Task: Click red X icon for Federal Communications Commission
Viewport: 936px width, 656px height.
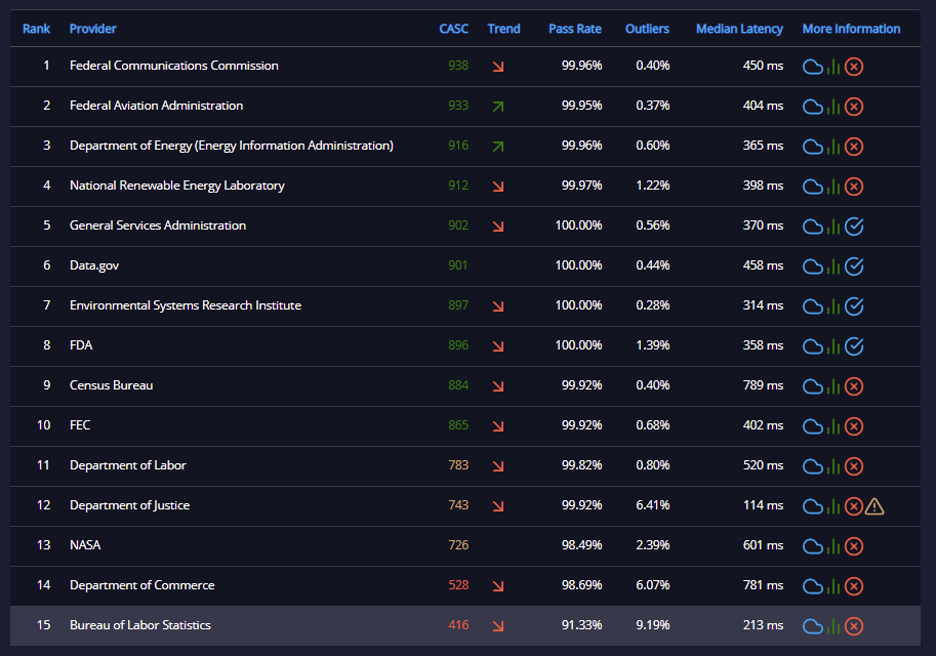Action: coord(854,67)
